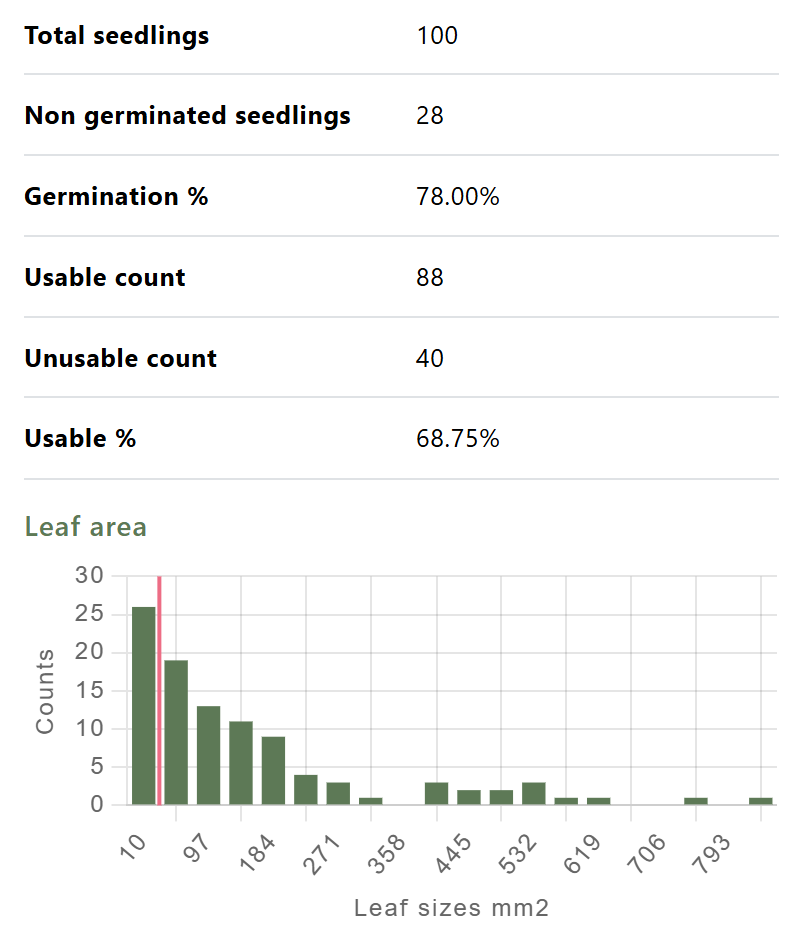Click the "Non germinated seedlings" label
This screenshot has width=808, height=930.
(187, 116)
